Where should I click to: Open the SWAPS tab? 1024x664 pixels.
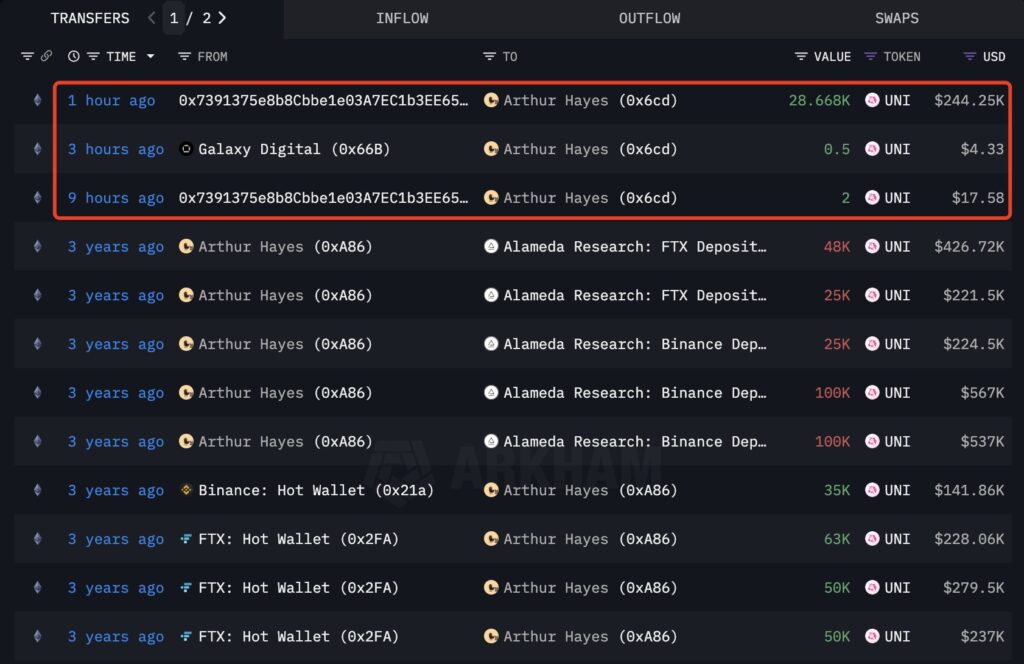pyautogui.click(x=896, y=18)
